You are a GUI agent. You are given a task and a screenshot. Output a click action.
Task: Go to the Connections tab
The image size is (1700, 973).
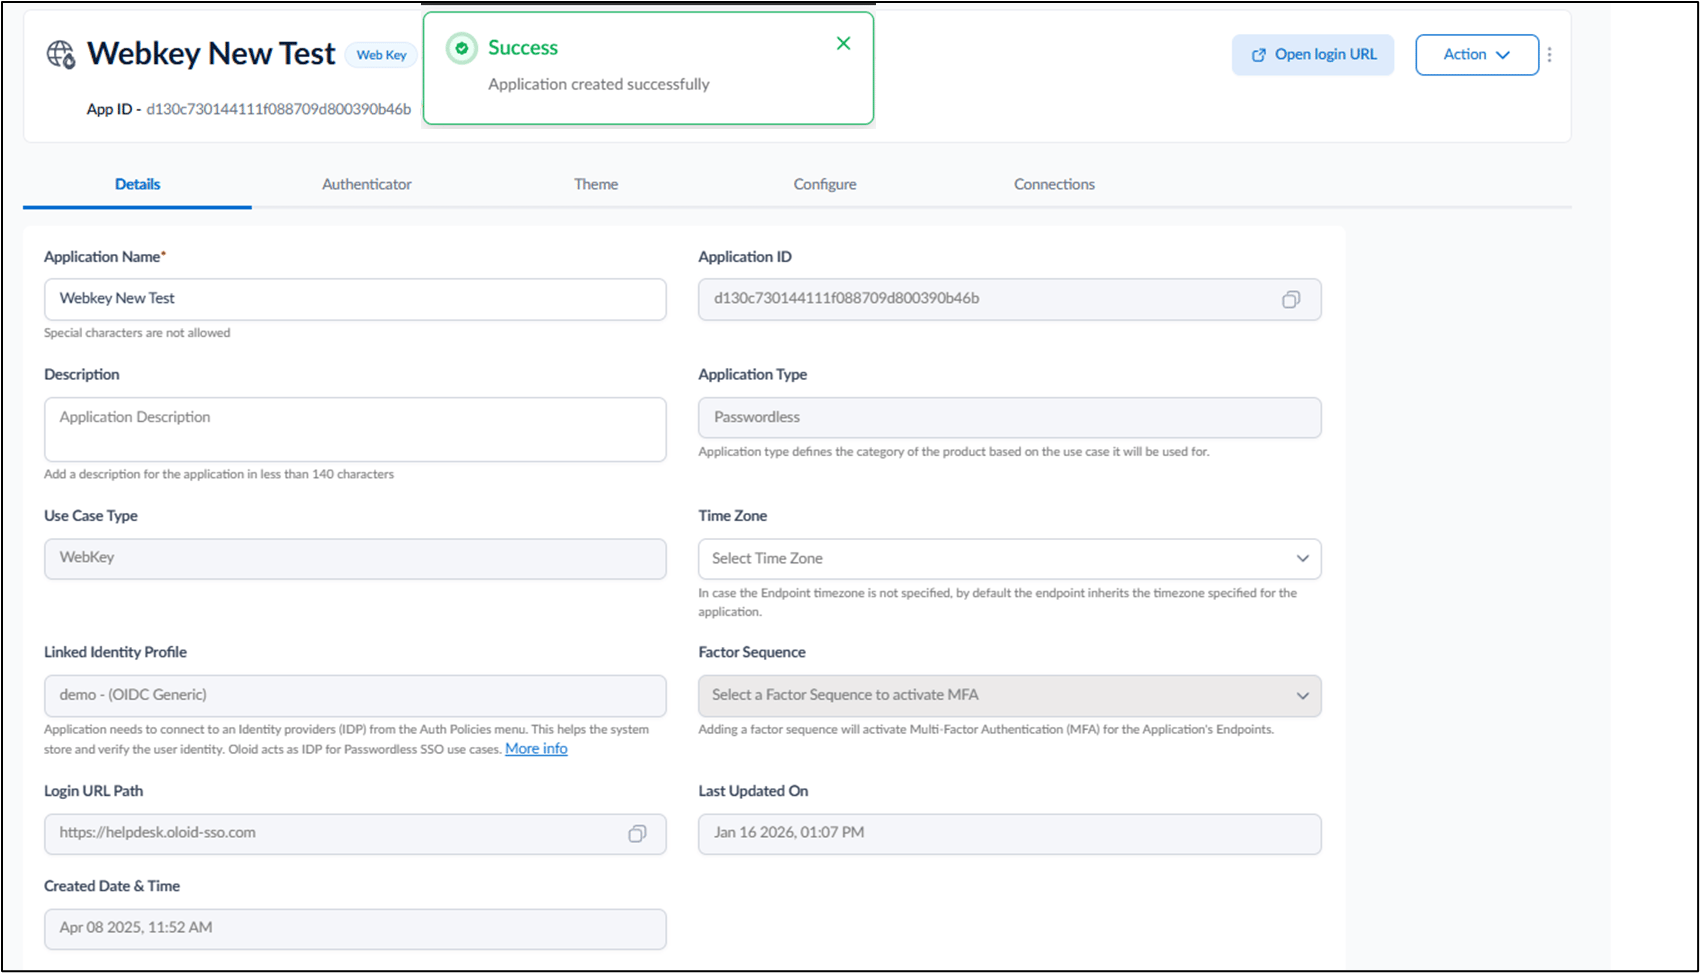[1054, 184]
